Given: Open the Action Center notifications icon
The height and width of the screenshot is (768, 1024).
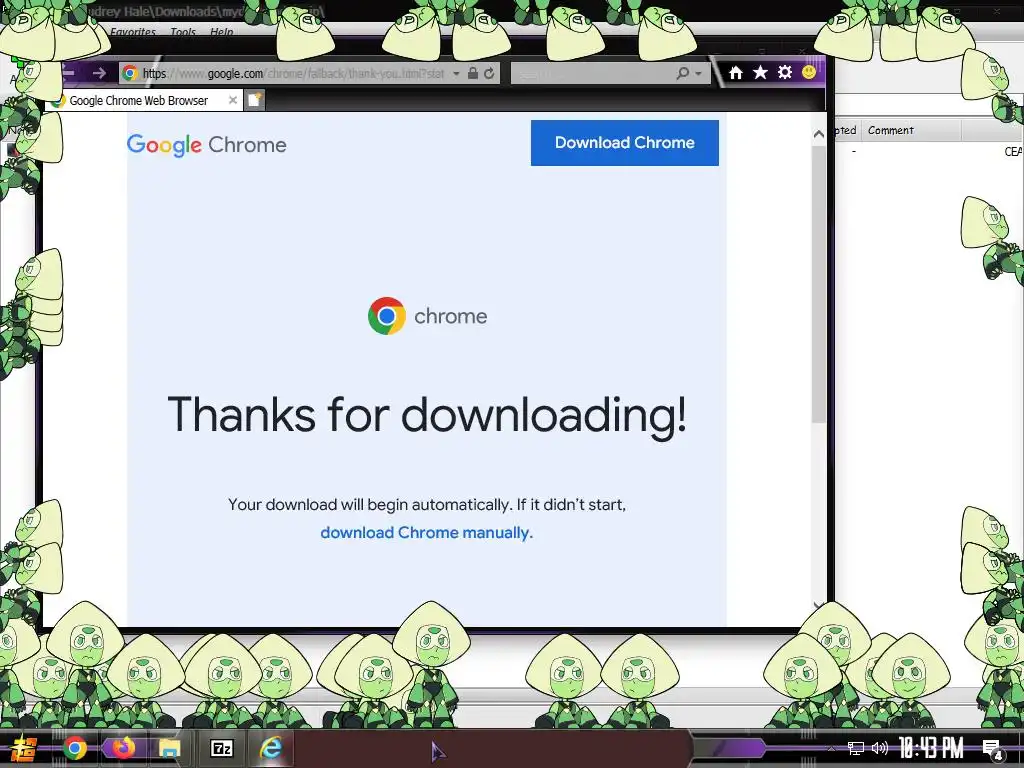Looking at the screenshot, I should point(993,749).
